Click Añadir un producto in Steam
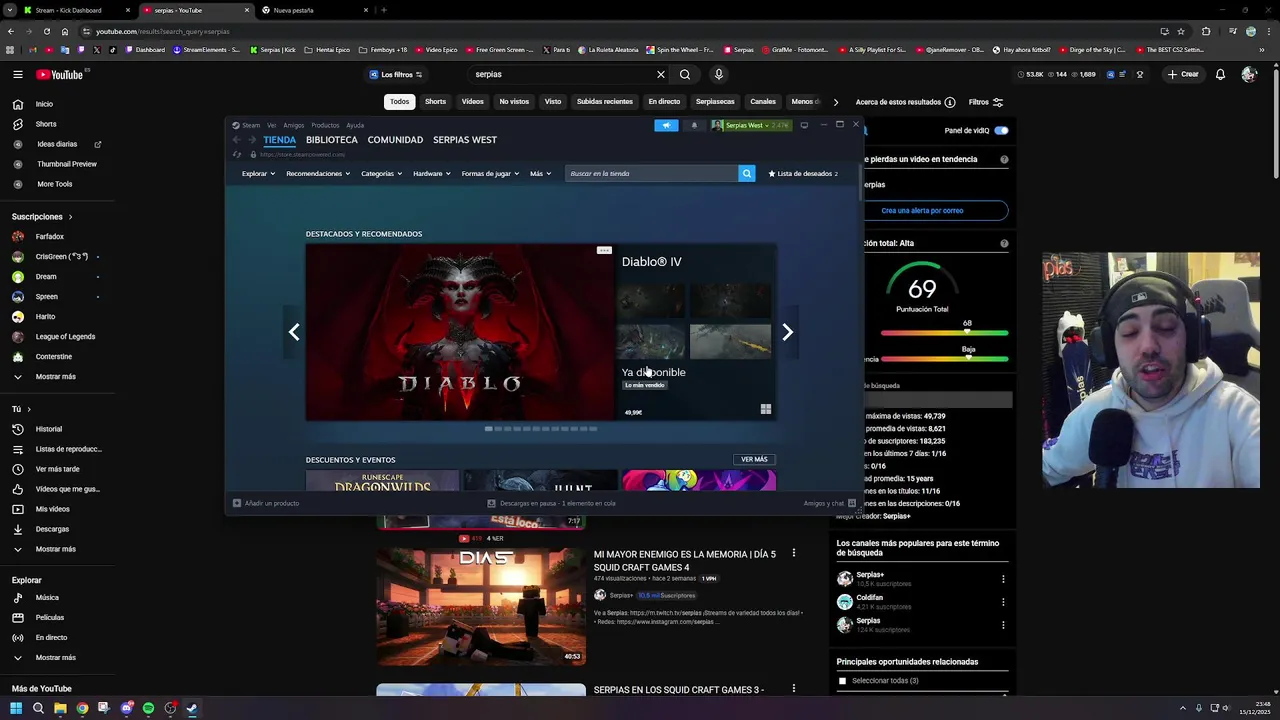This screenshot has height=720, width=1280. [266, 503]
